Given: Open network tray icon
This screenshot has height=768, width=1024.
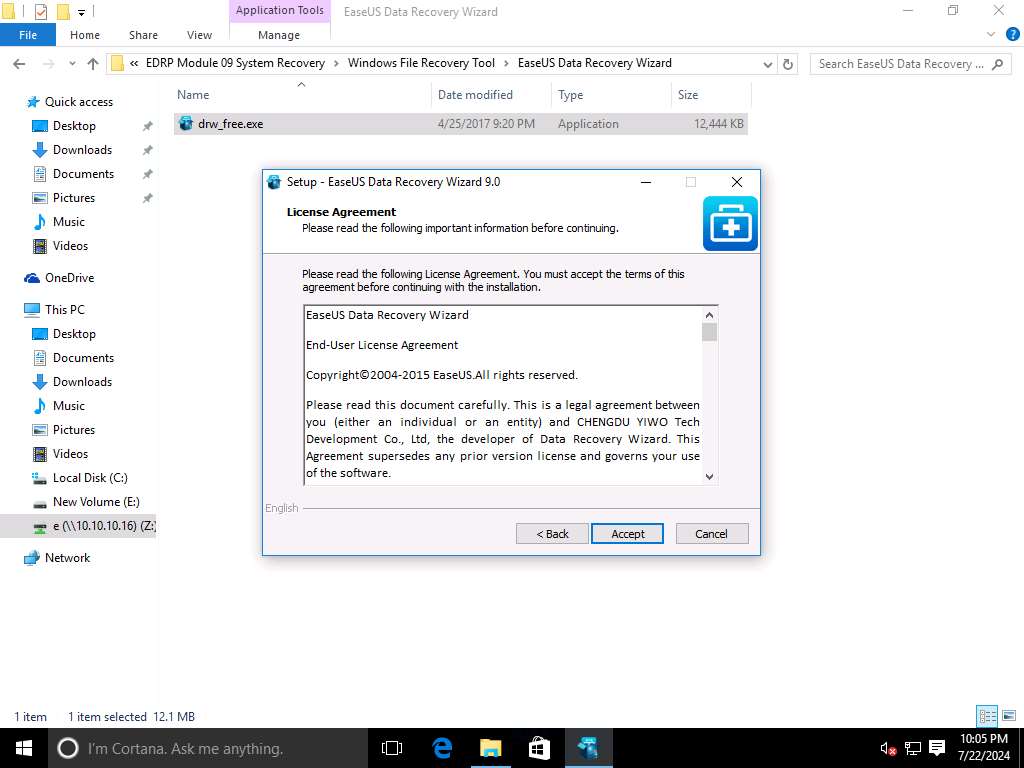Looking at the screenshot, I should [x=913, y=748].
